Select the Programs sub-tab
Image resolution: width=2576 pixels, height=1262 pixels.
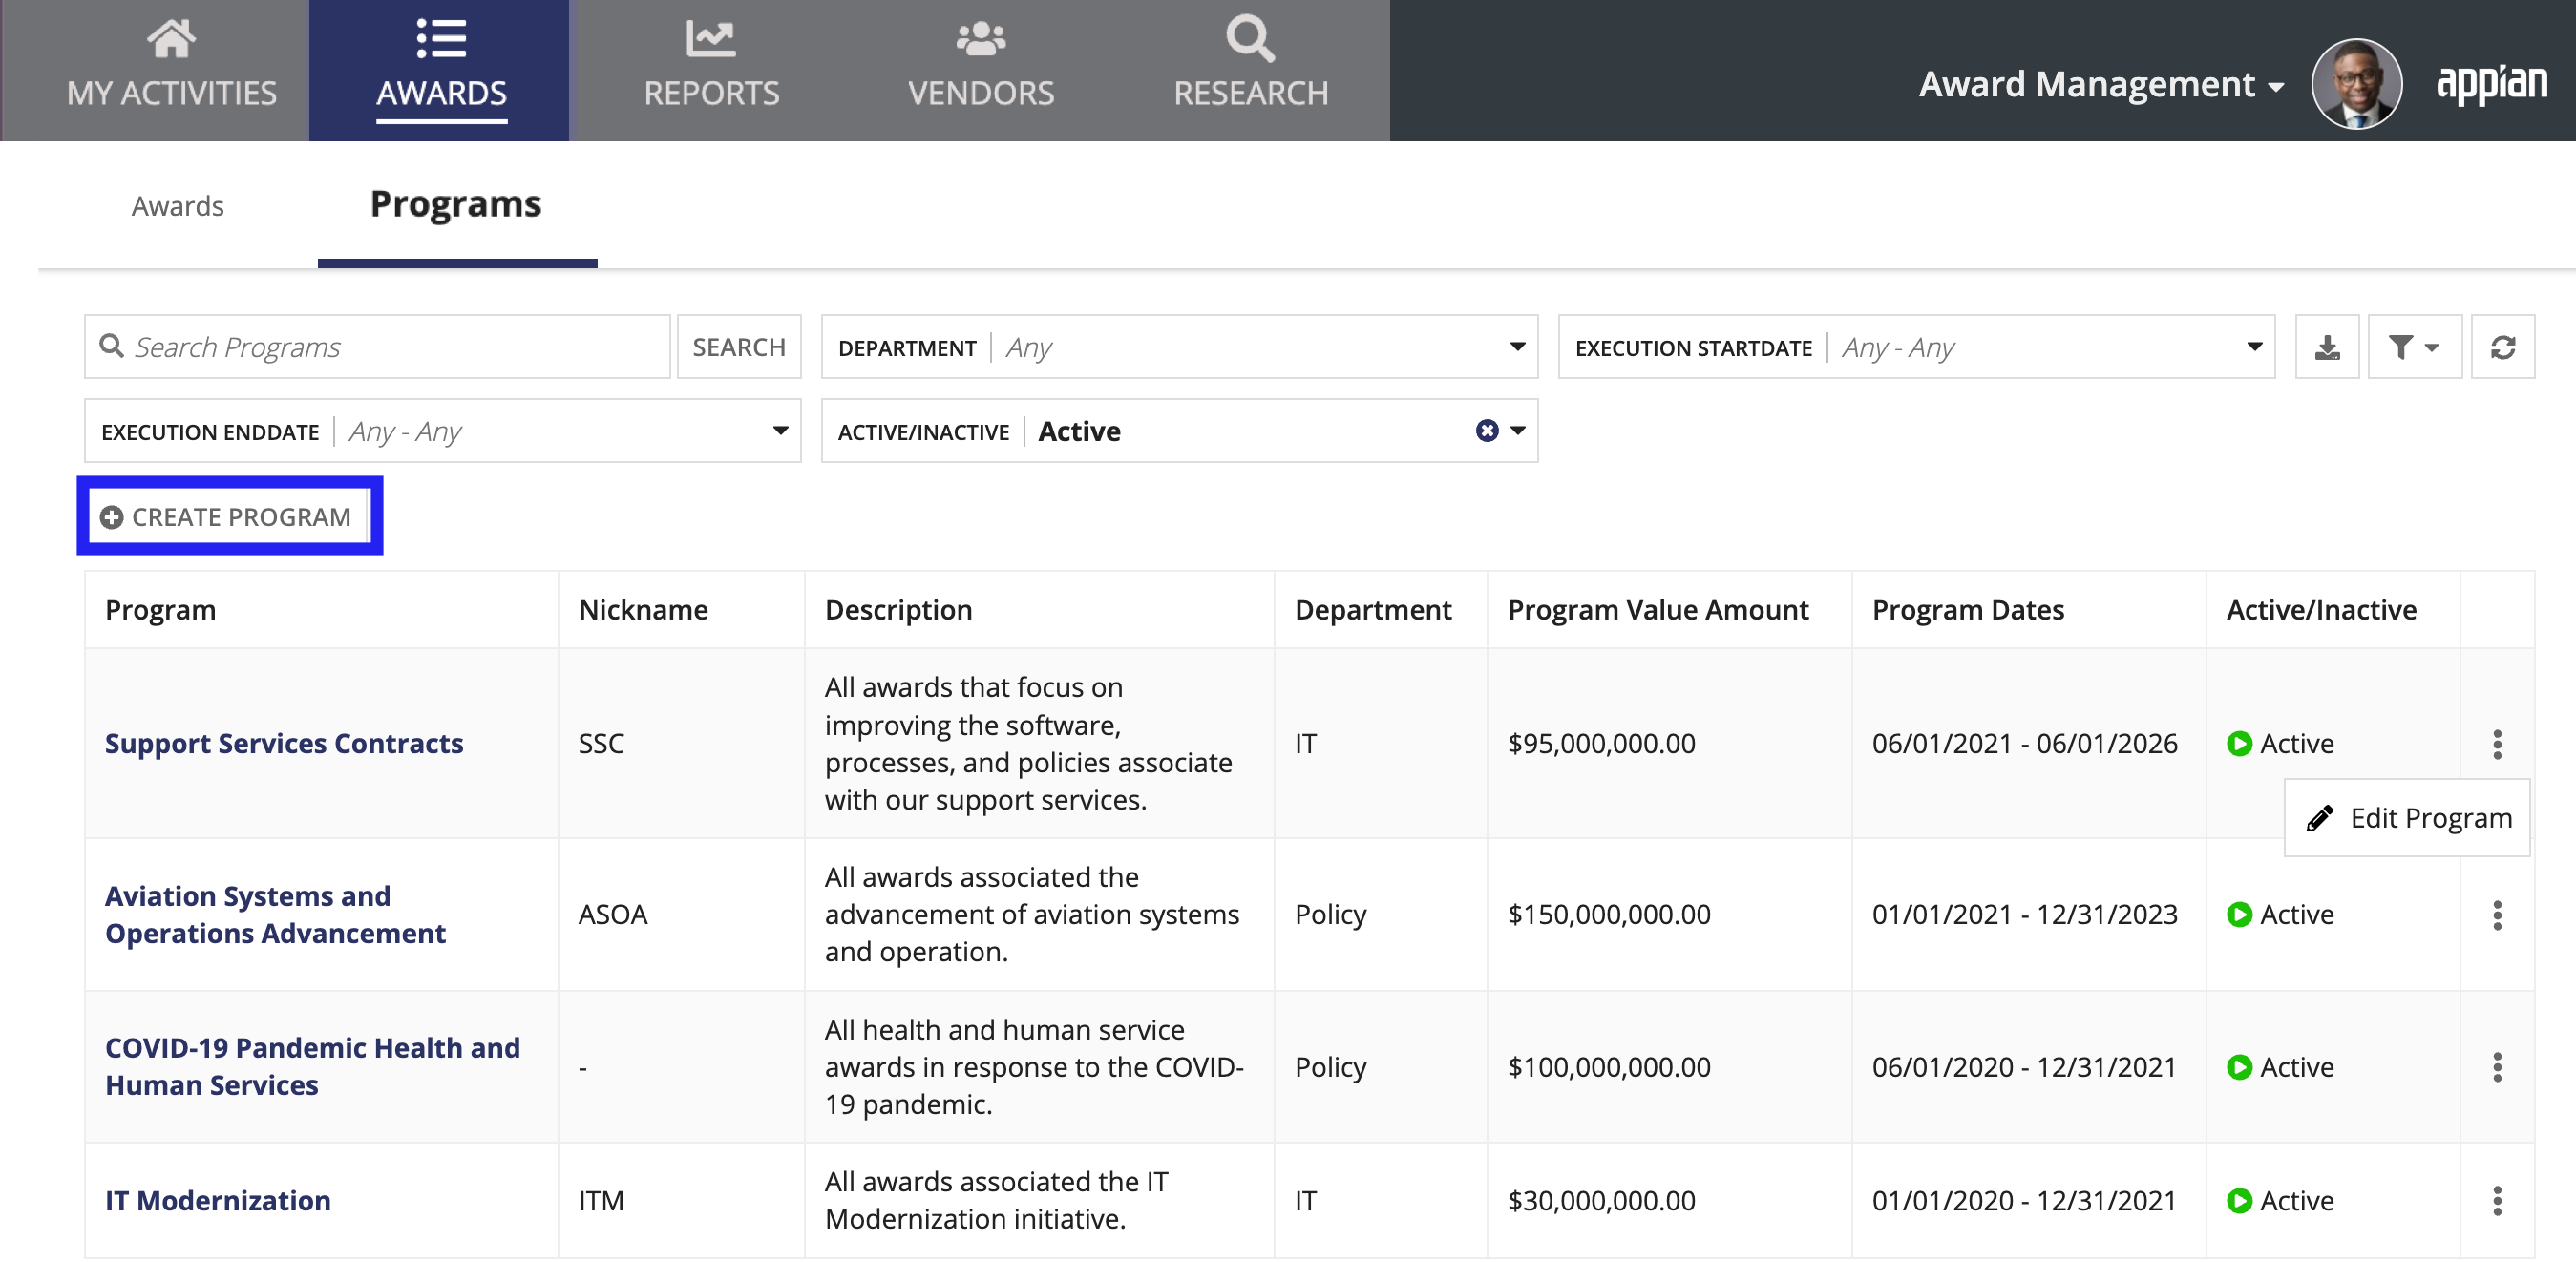456,206
